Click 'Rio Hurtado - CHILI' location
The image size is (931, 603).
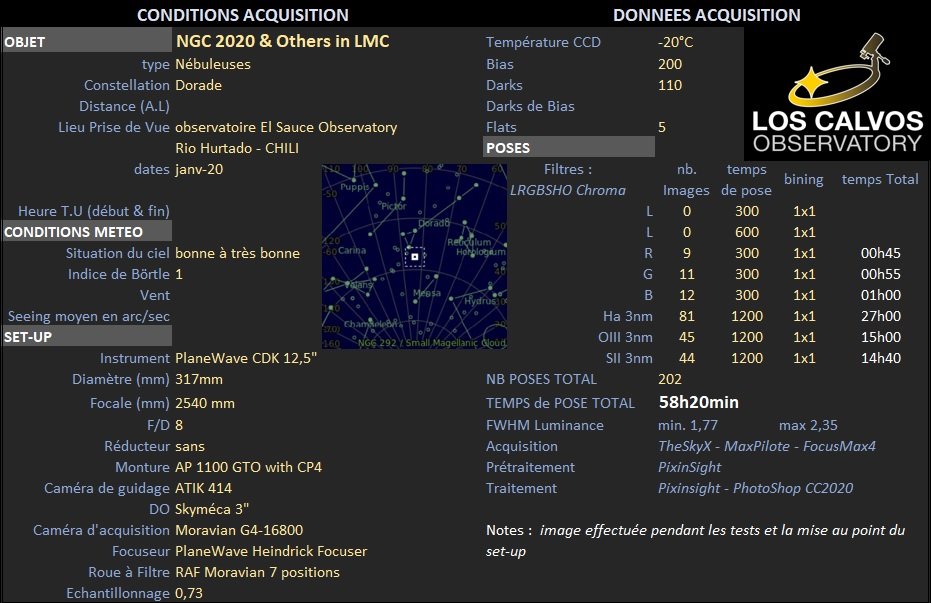point(237,148)
